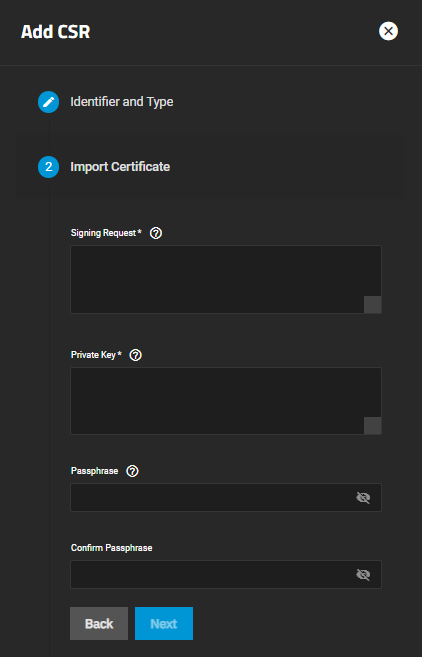Toggle visibility of the Passphrase field
The height and width of the screenshot is (657, 422).
click(363, 498)
